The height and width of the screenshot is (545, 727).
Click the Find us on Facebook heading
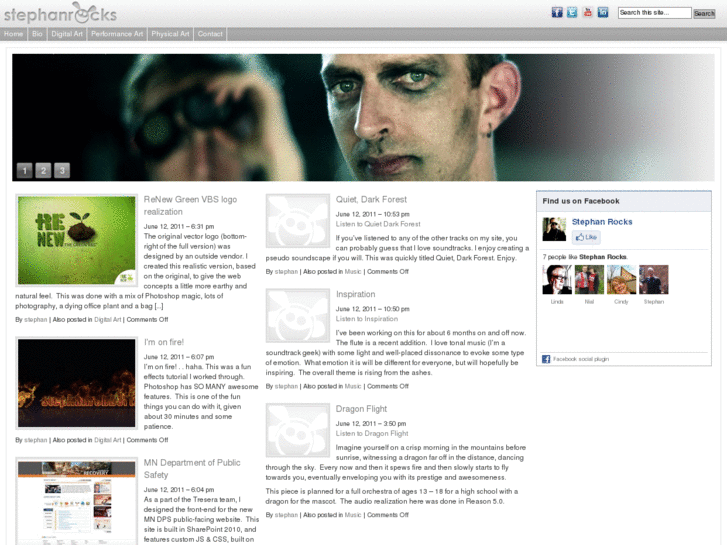[580, 201]
